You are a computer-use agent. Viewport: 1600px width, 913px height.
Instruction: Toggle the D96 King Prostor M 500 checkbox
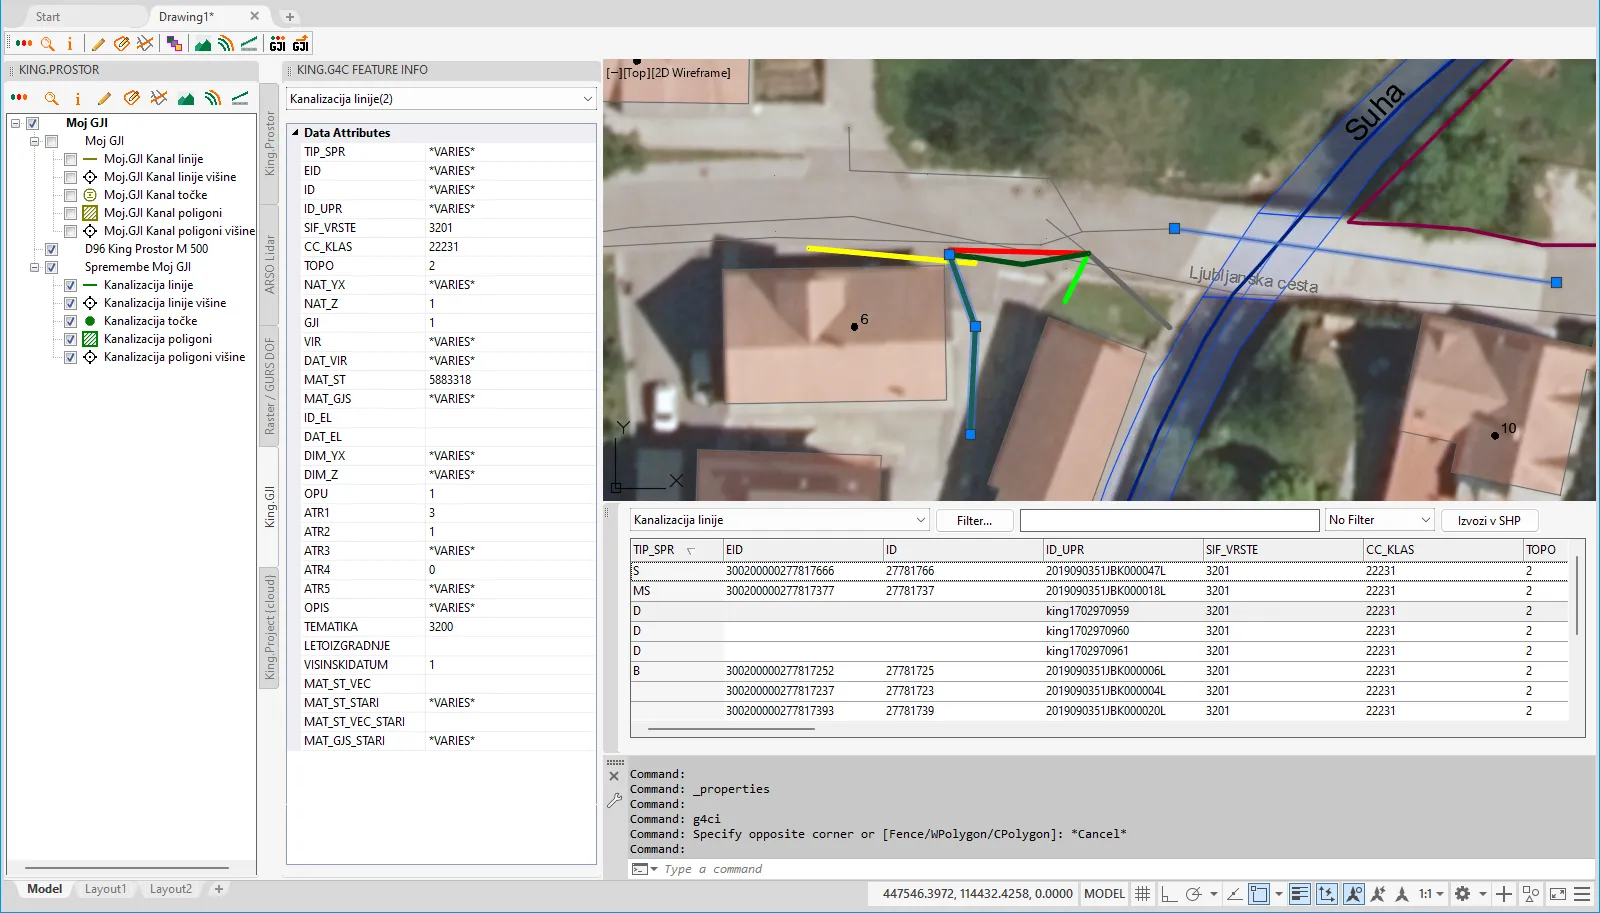52,249
